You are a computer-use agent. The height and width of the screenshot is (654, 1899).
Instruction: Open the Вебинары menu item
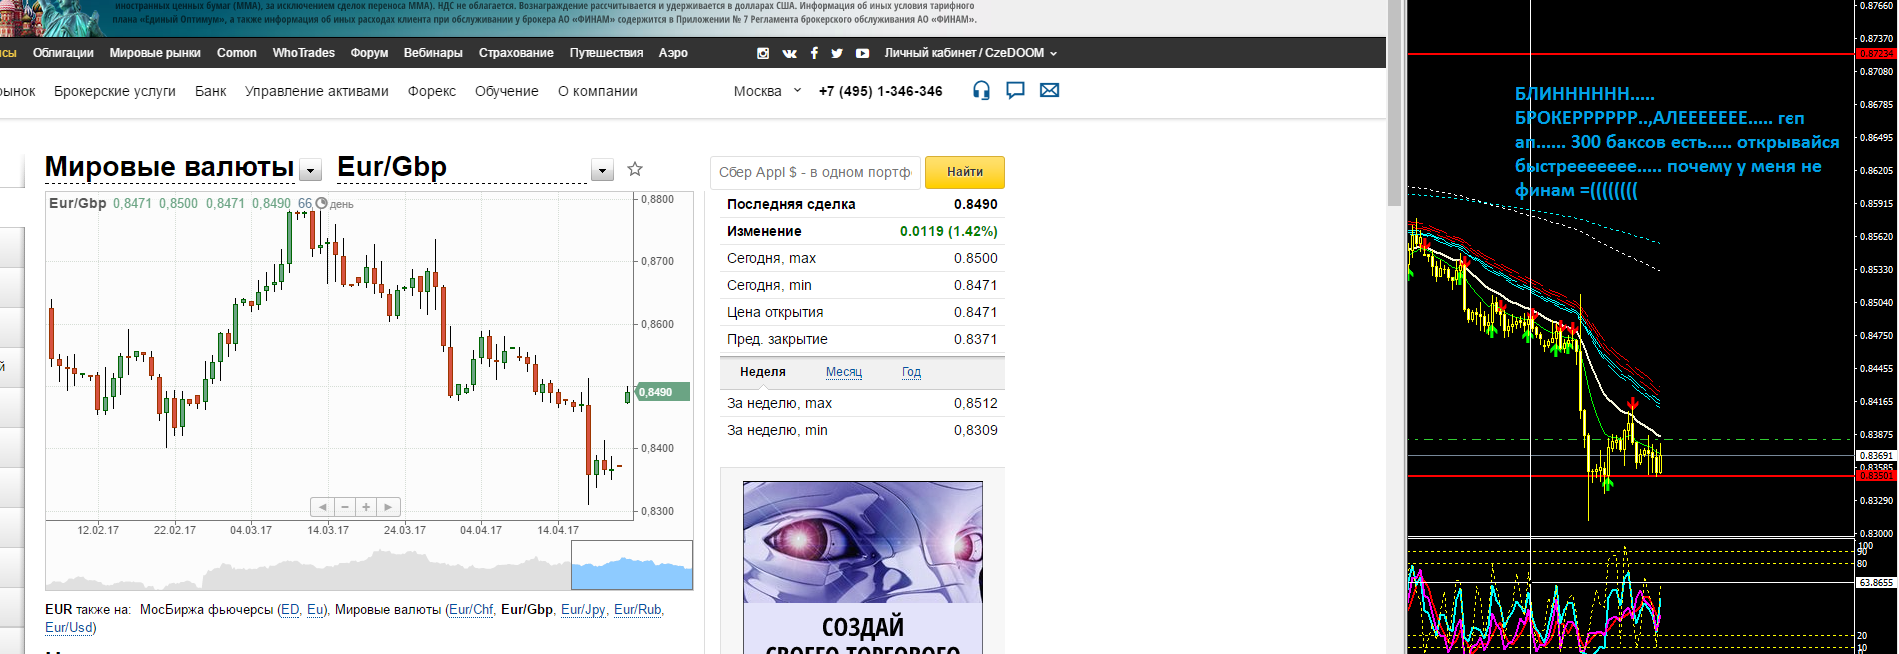(433, 53)
